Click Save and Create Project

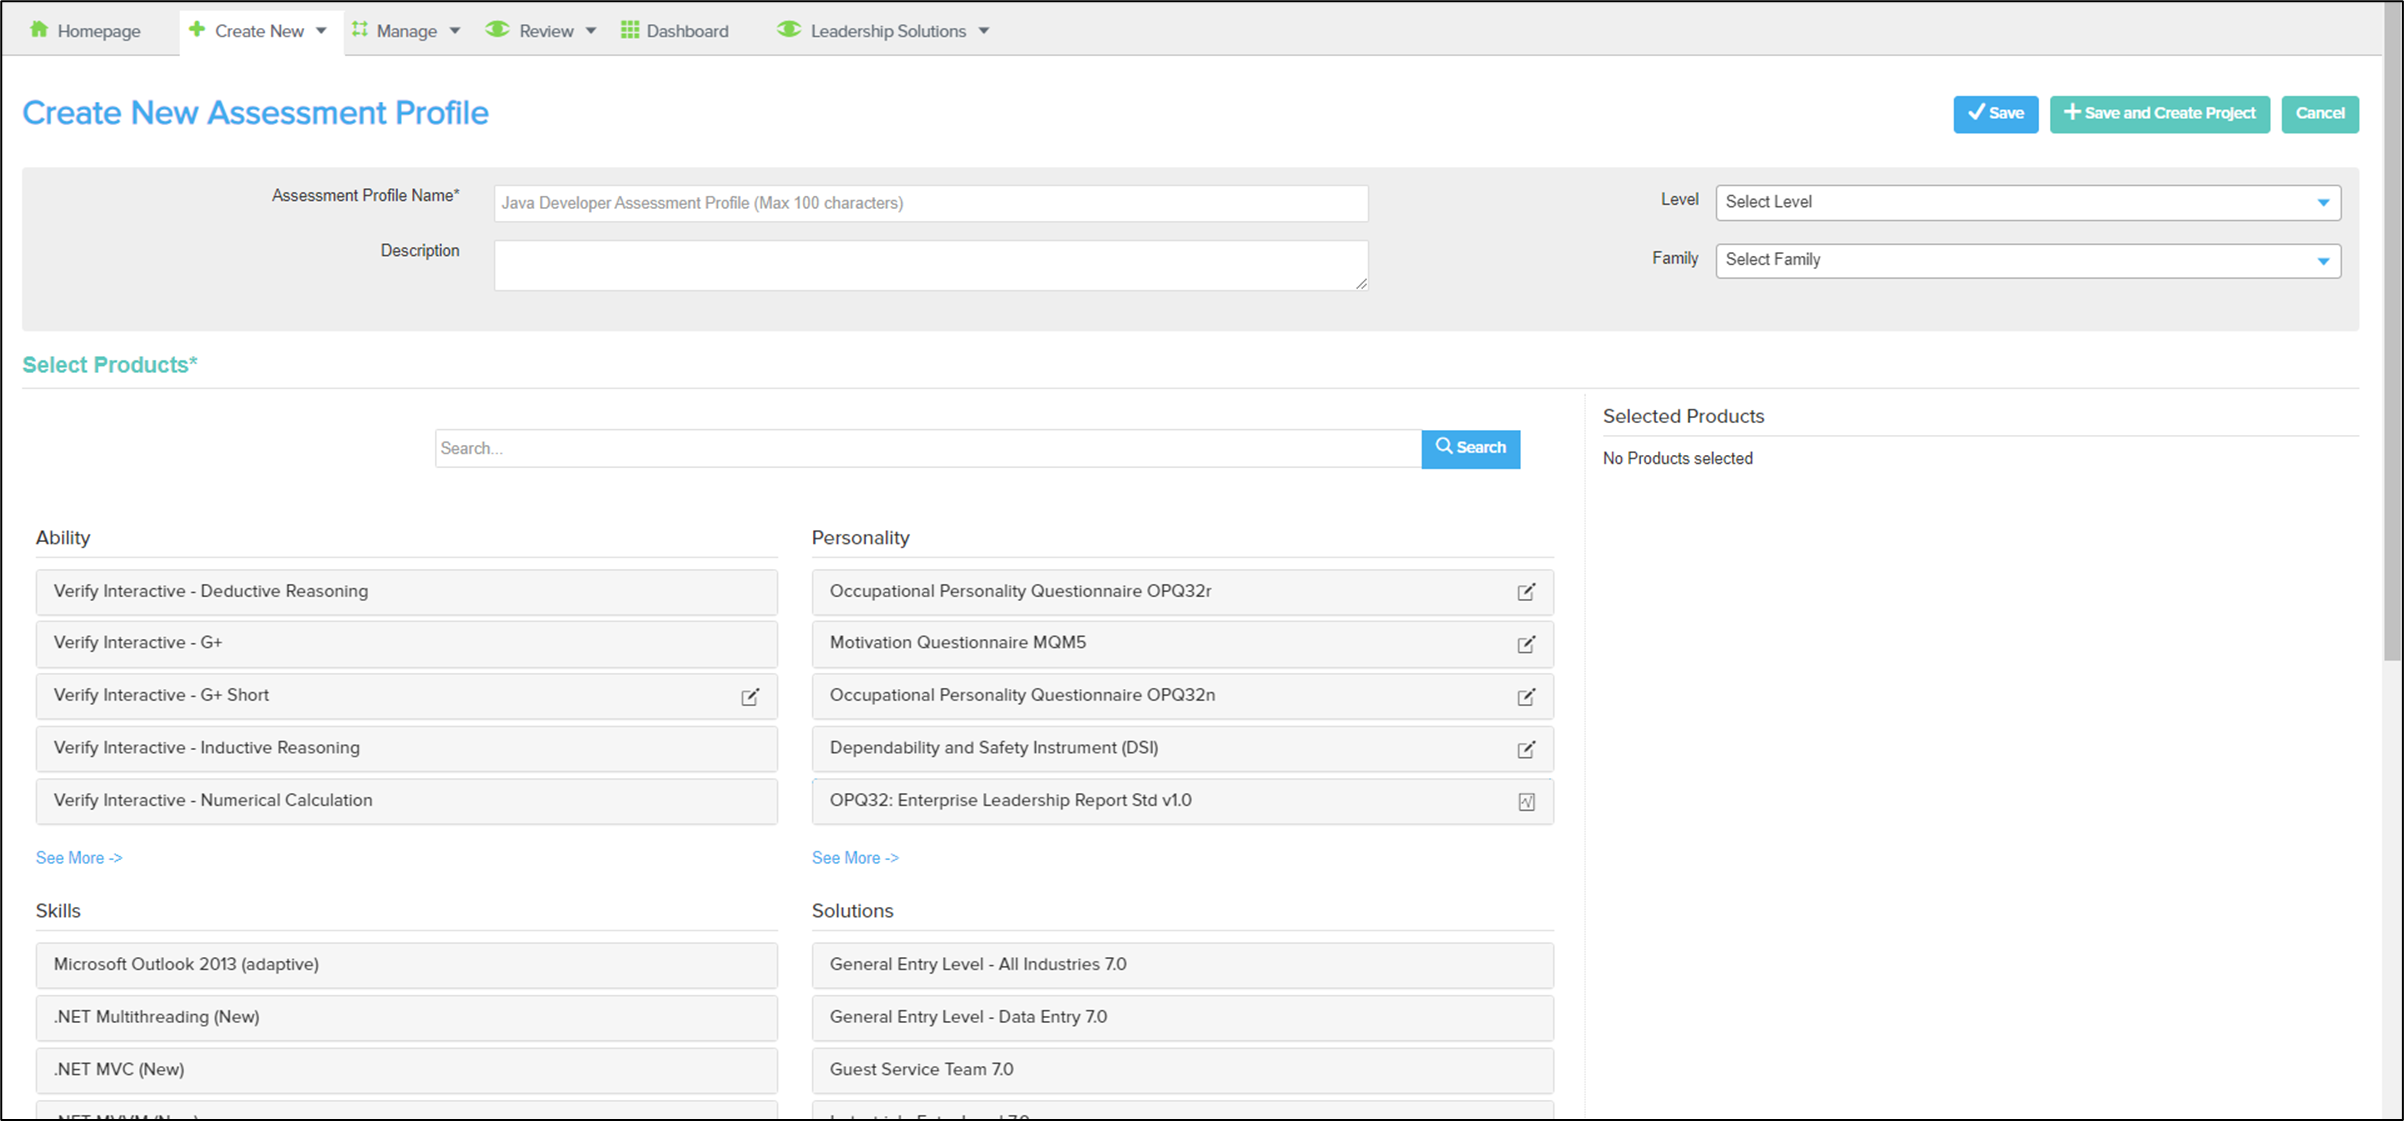pyautogui.click(x=2160, y=114)
